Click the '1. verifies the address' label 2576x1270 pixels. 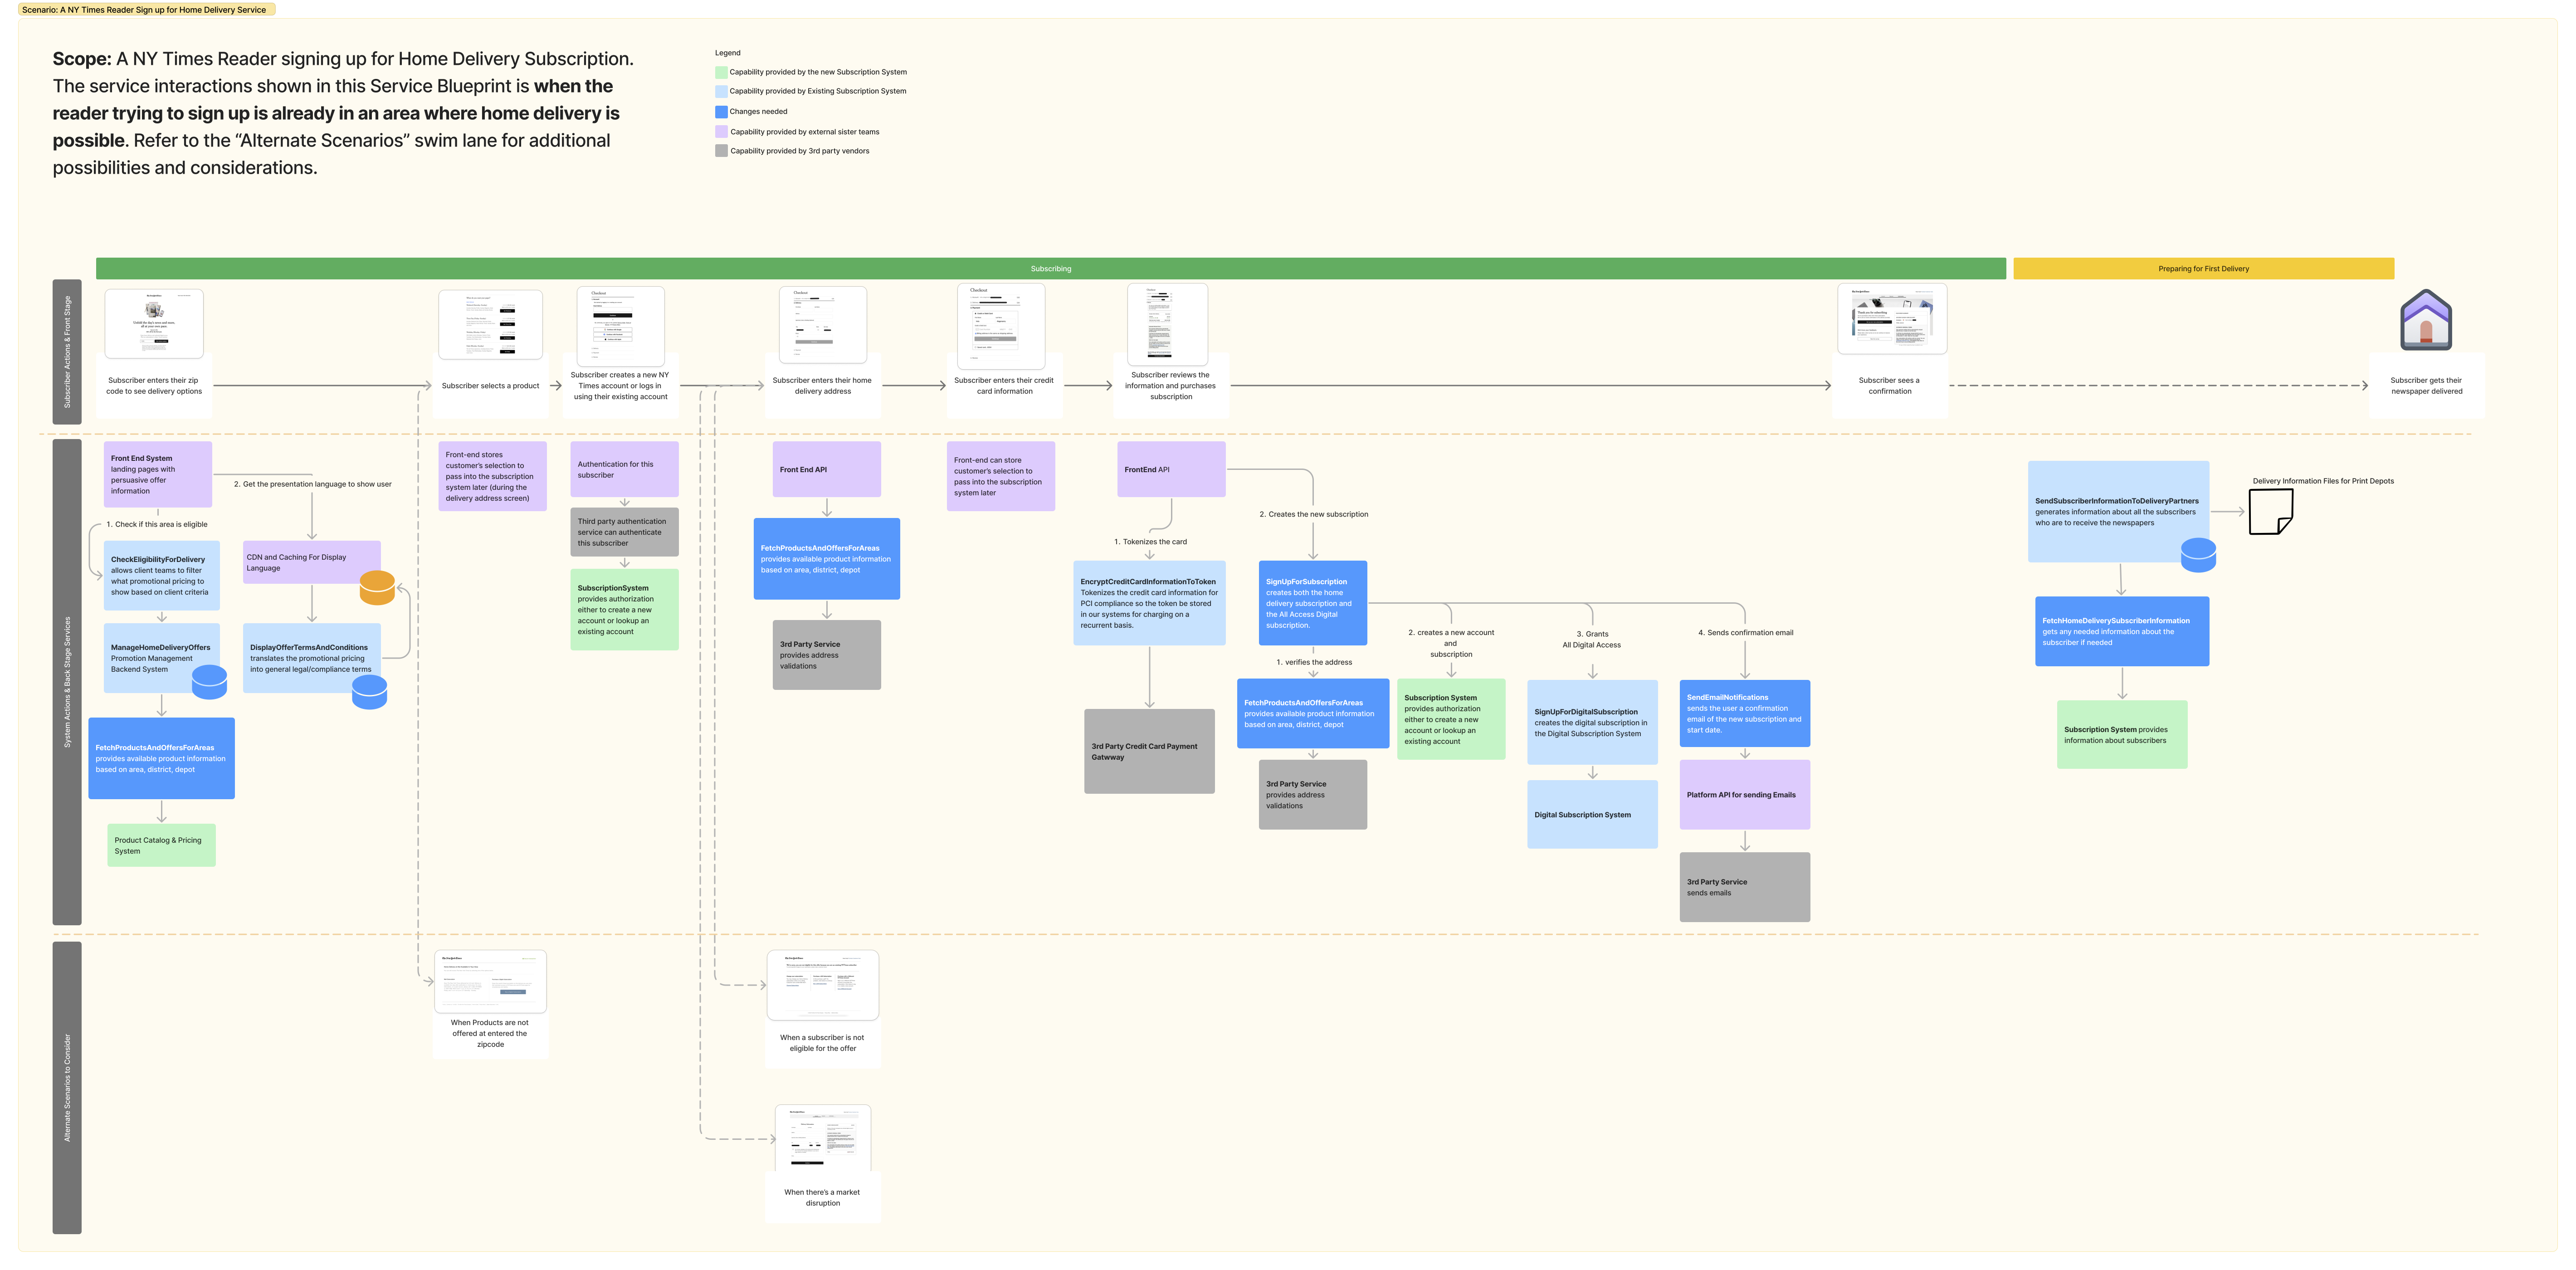pyautogui.click(x=1314, y=662)
